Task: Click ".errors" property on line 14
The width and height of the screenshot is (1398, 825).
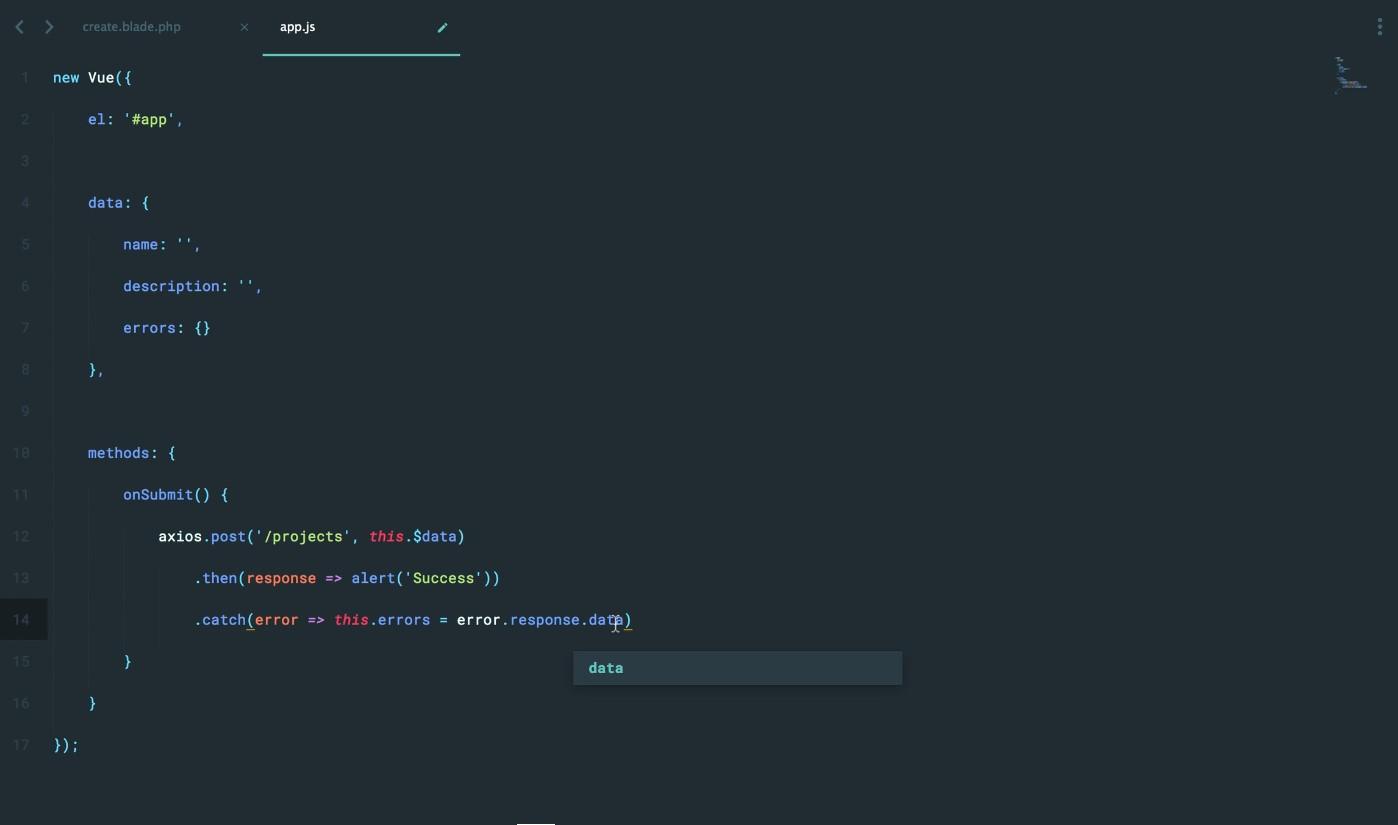Action: point(399,620)
